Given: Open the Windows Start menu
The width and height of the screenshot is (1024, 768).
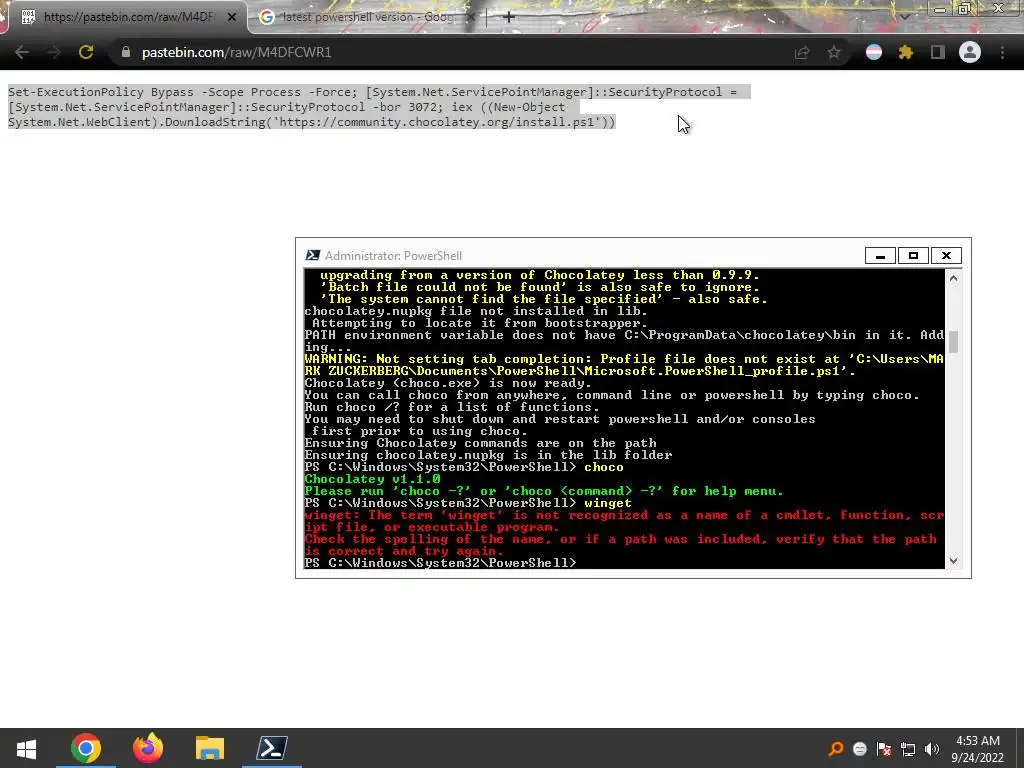Looking at the screenshot, I should [26, 748].
